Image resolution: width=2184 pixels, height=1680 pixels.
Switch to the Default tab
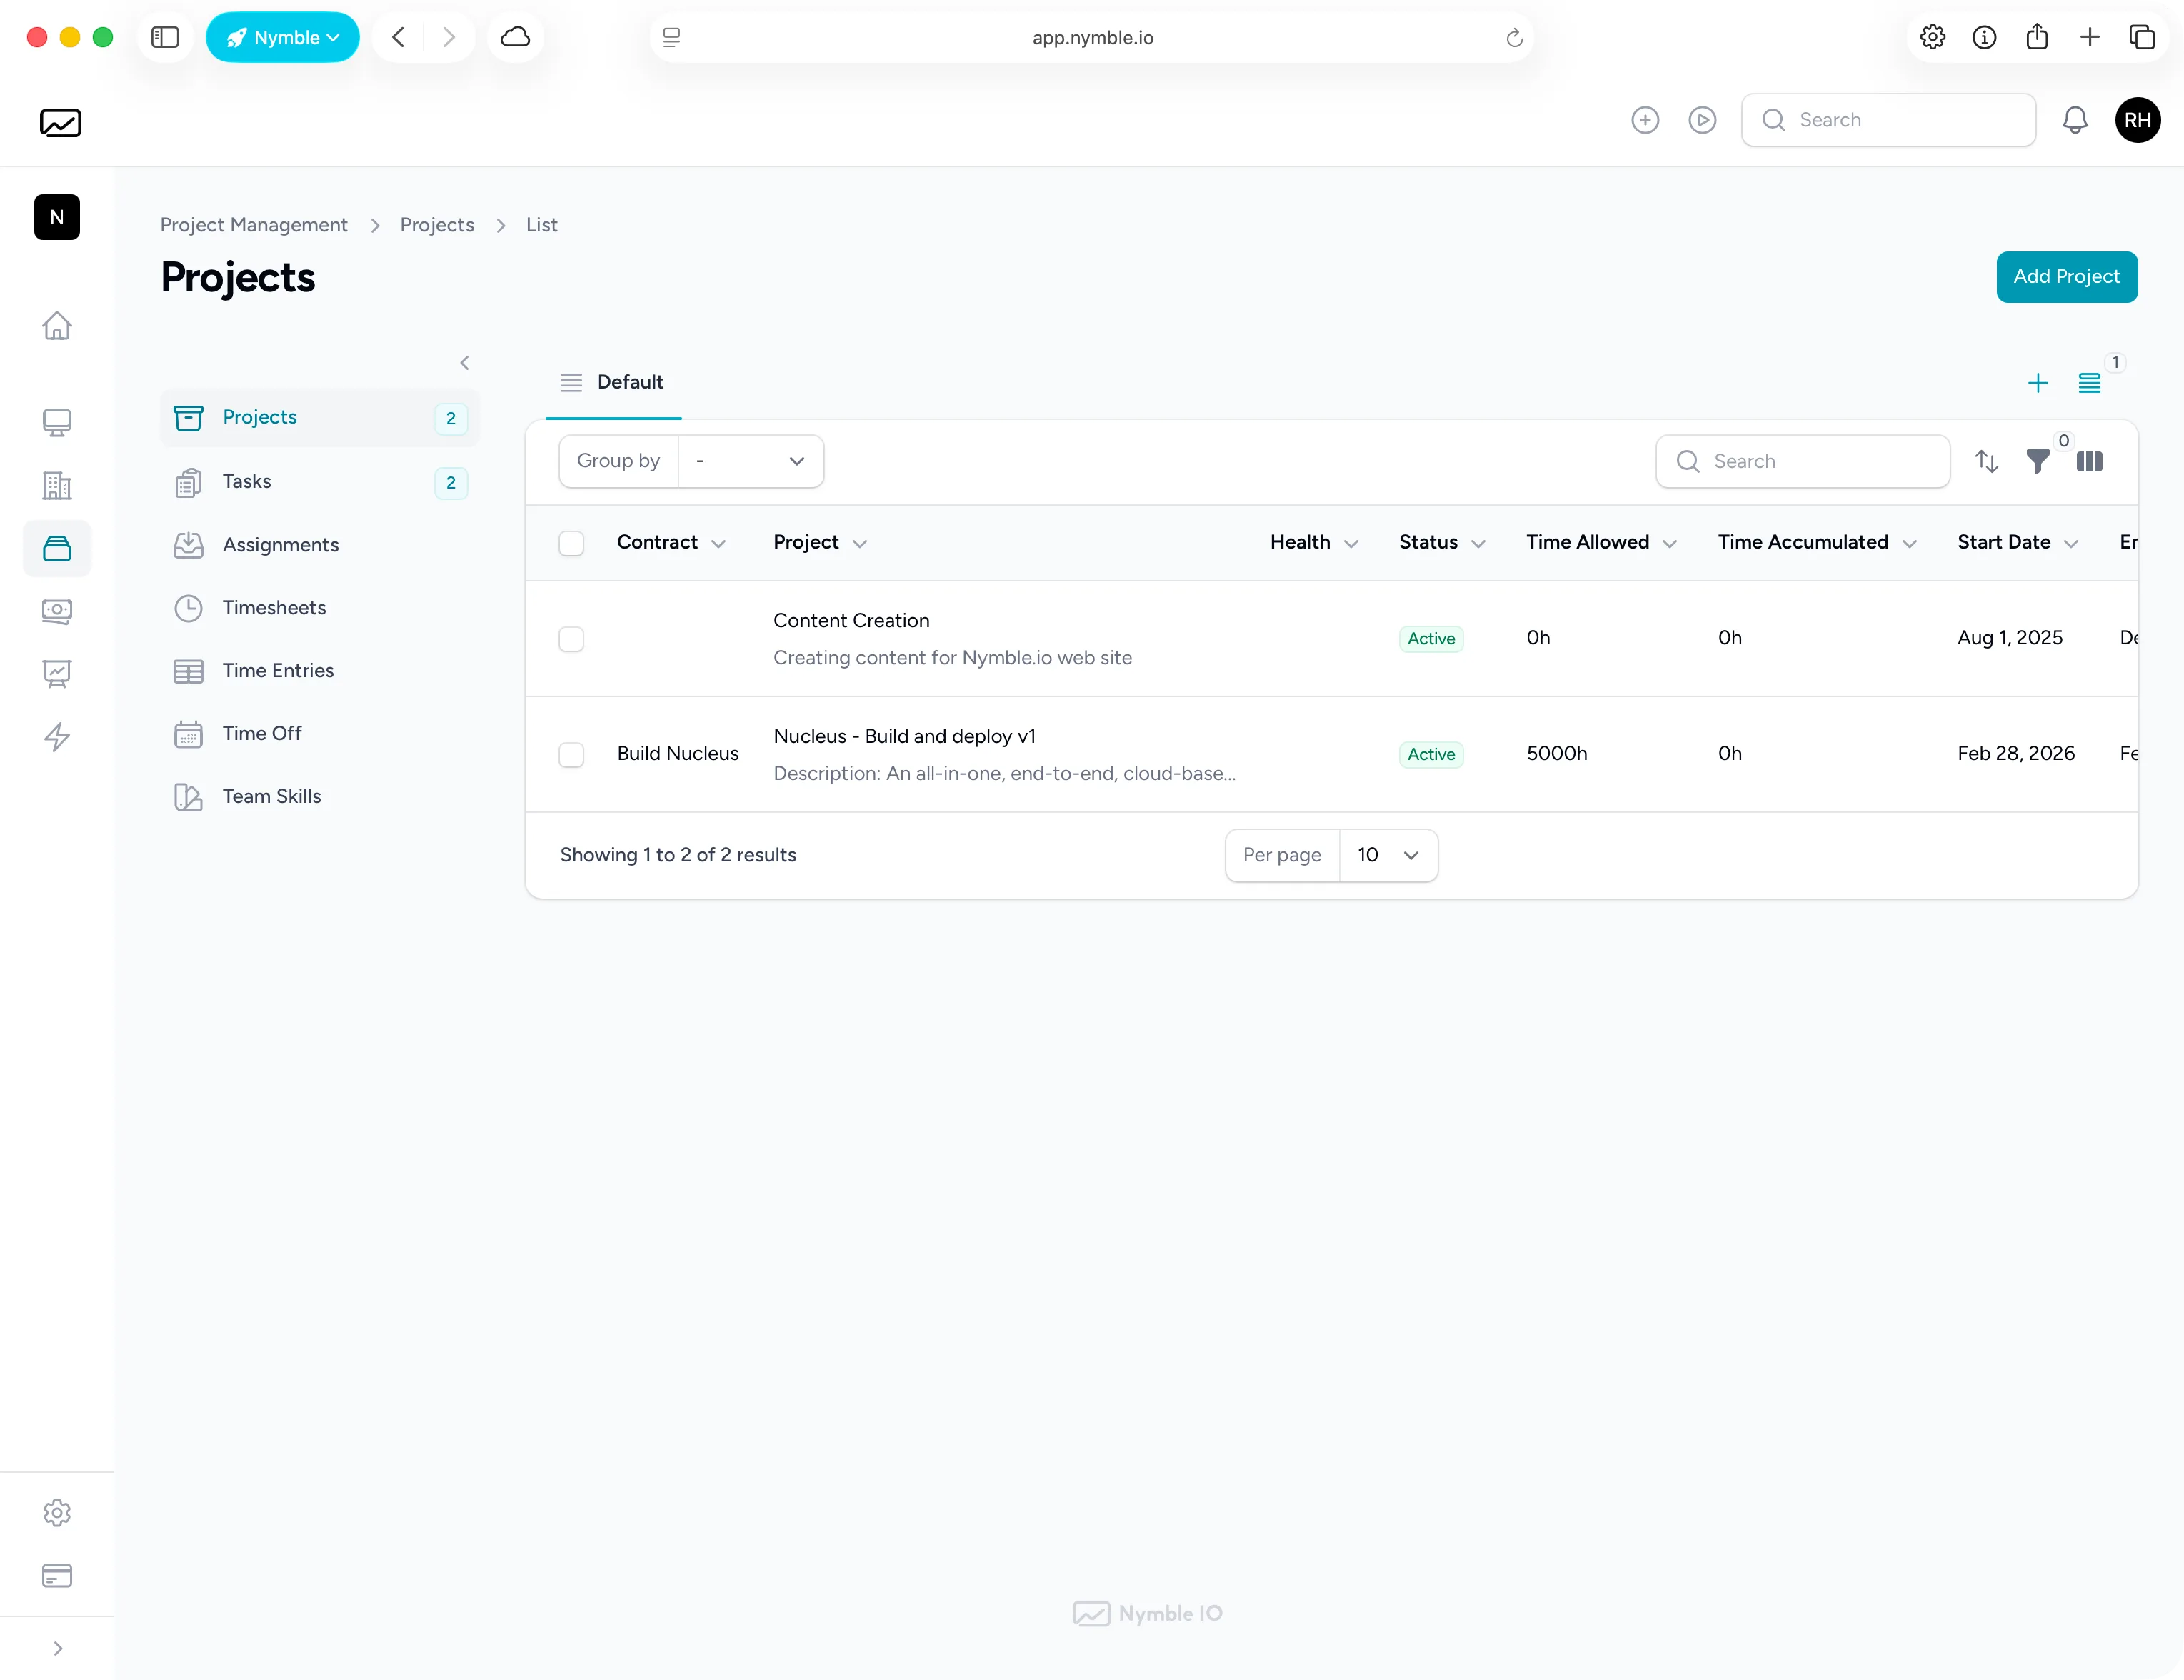[x=630, y=382]
